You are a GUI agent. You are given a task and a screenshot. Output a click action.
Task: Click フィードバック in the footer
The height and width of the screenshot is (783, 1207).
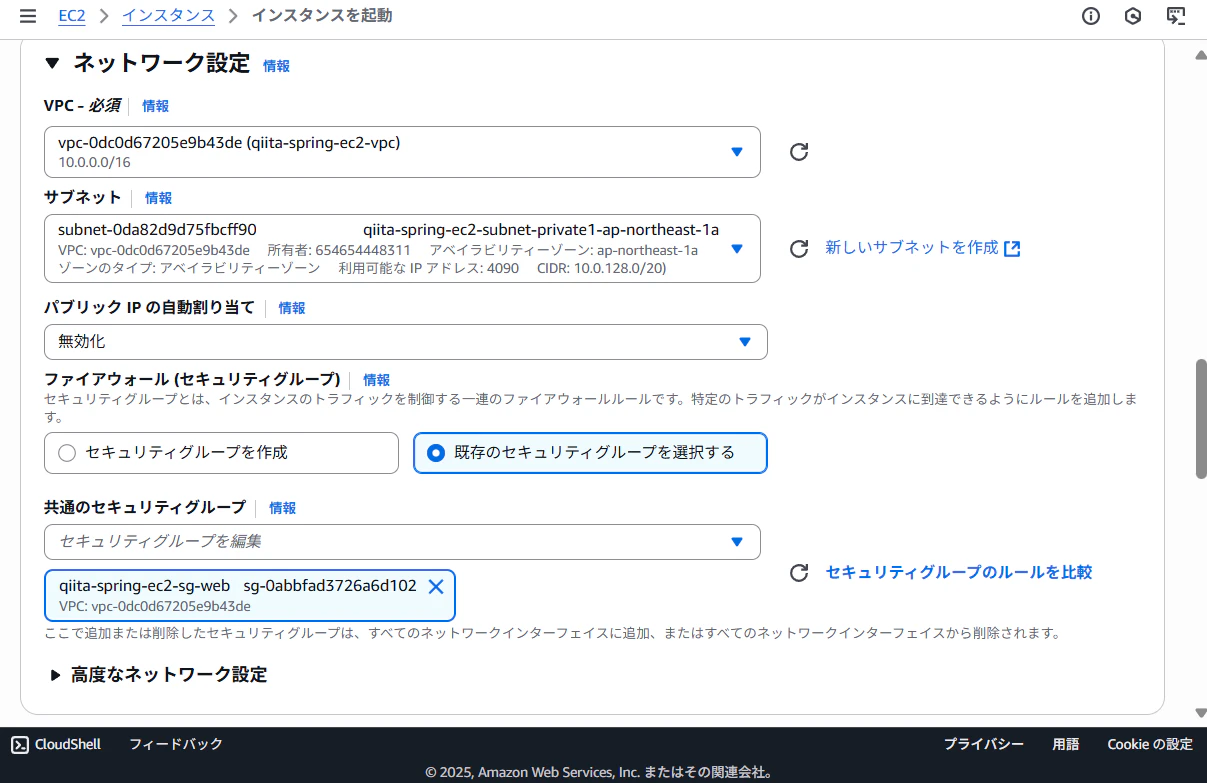coord(176,744)
